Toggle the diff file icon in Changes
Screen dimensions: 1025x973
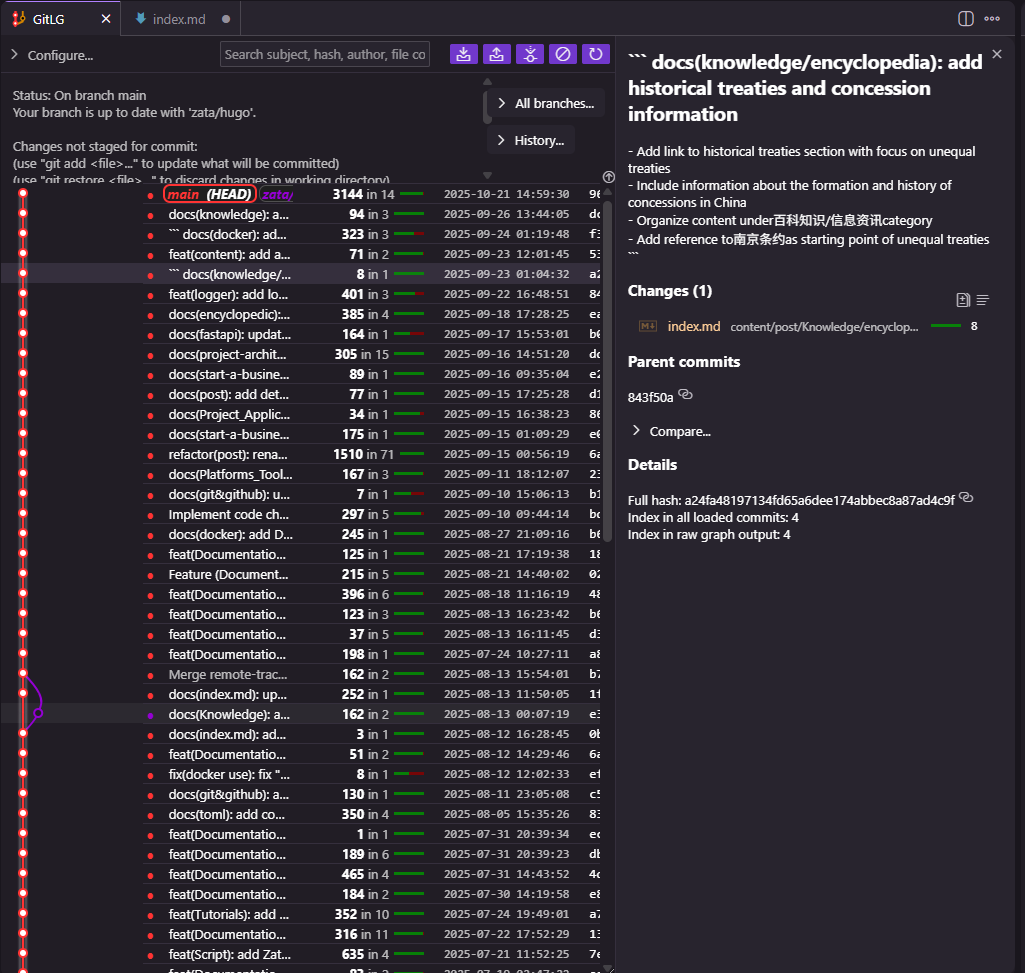point(963,299)
